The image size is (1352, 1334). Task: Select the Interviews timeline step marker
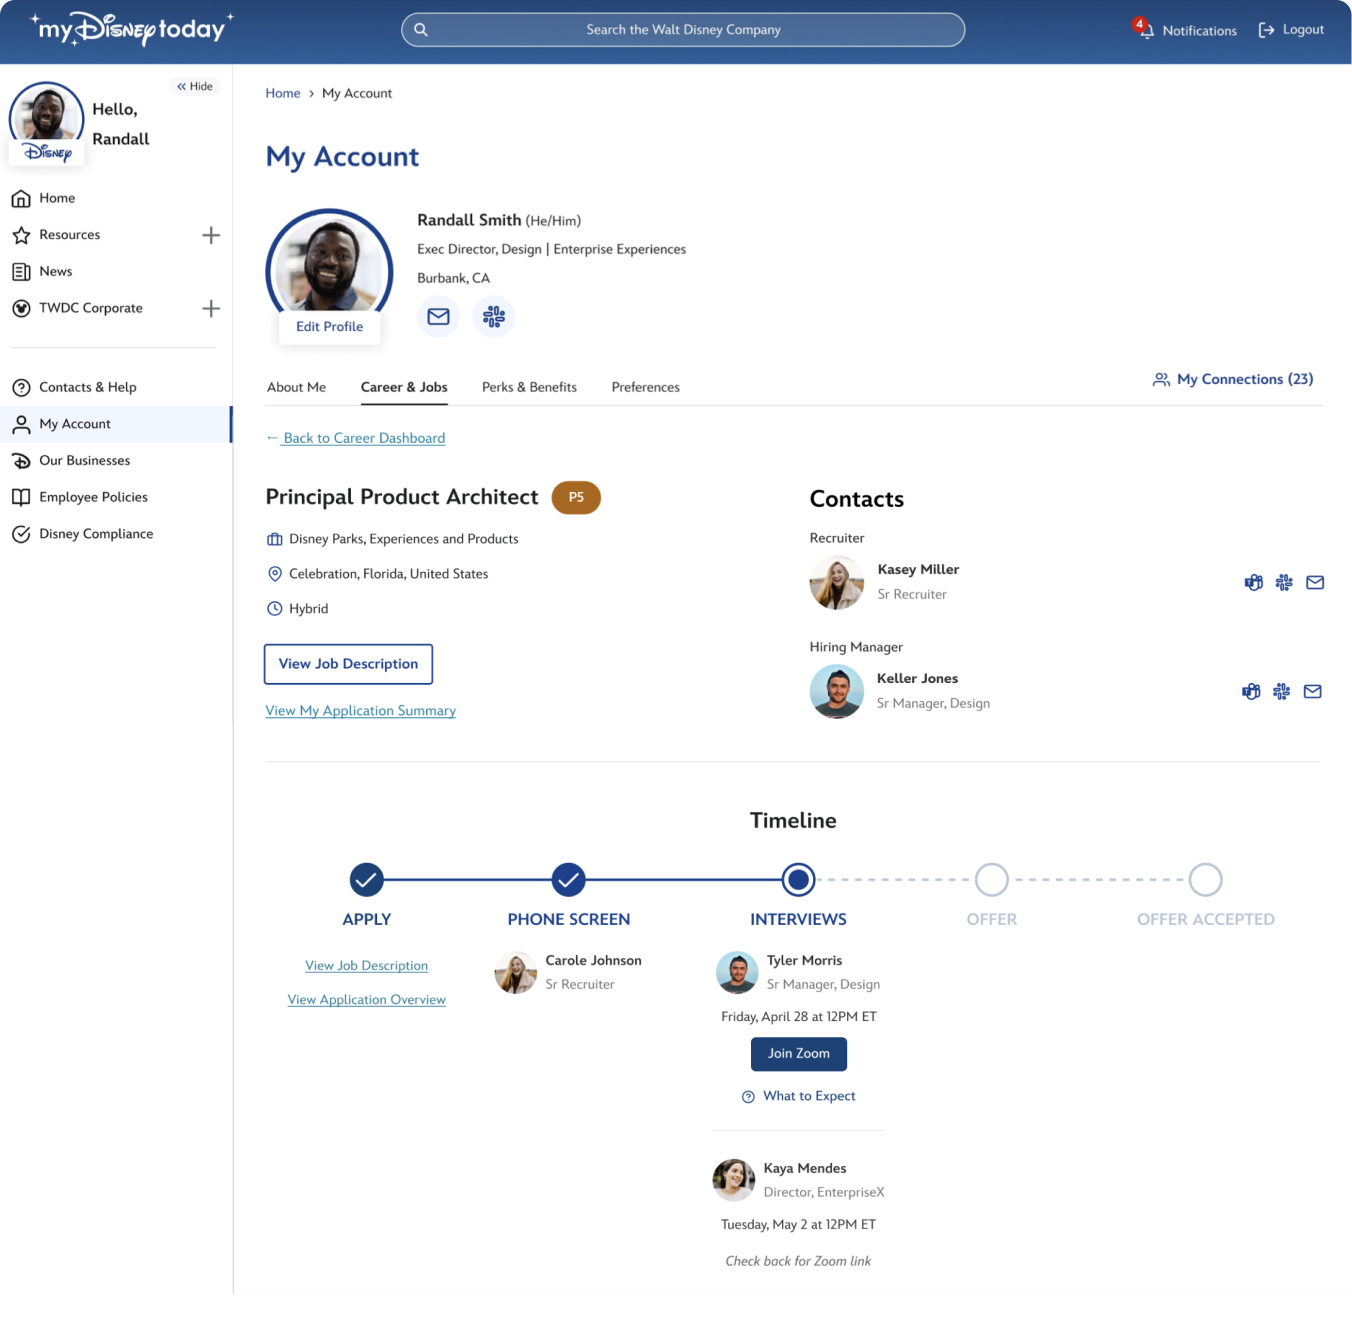tap(798, 880)
